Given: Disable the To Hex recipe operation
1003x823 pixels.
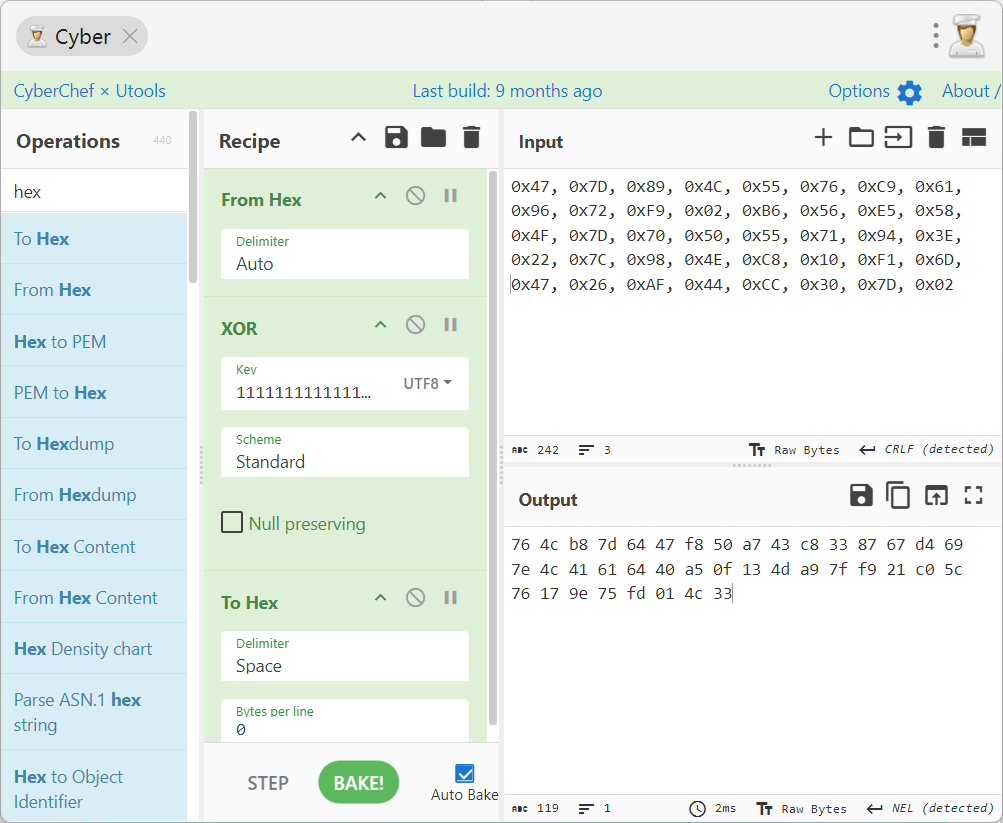Looking at the screenshot, I should (415, 598).
